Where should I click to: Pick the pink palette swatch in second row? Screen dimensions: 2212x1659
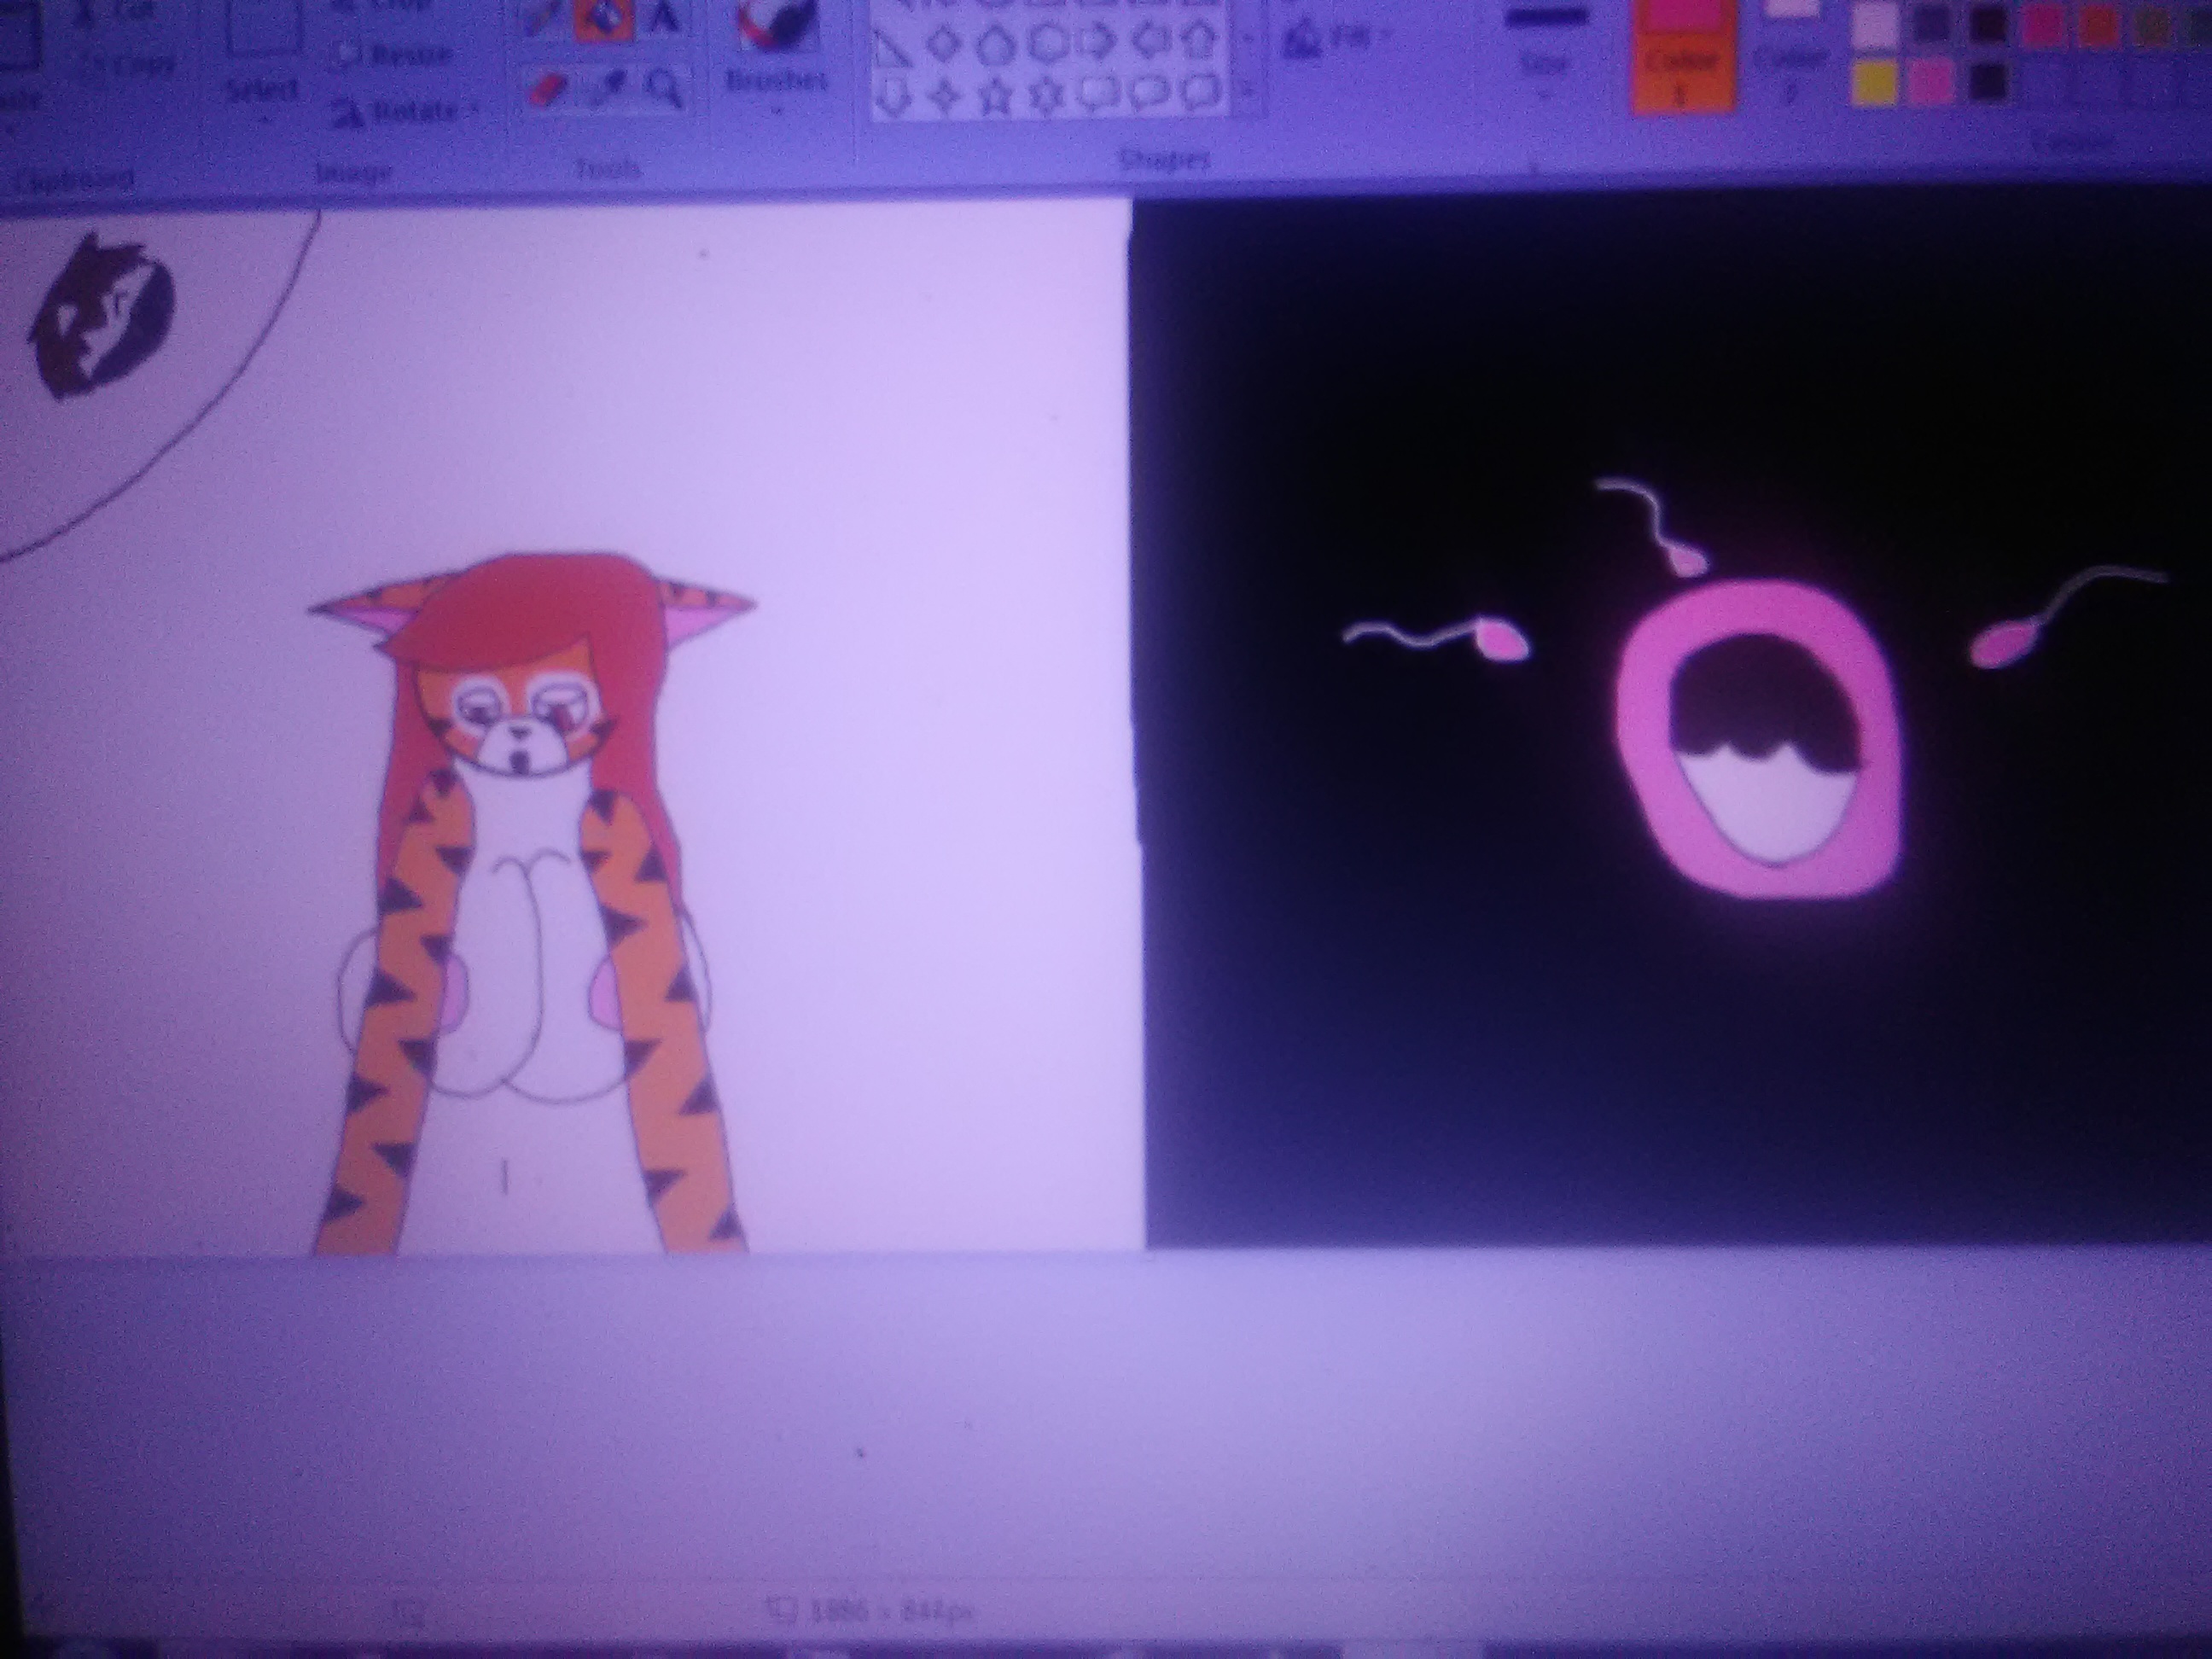[x=1930, y=84]
